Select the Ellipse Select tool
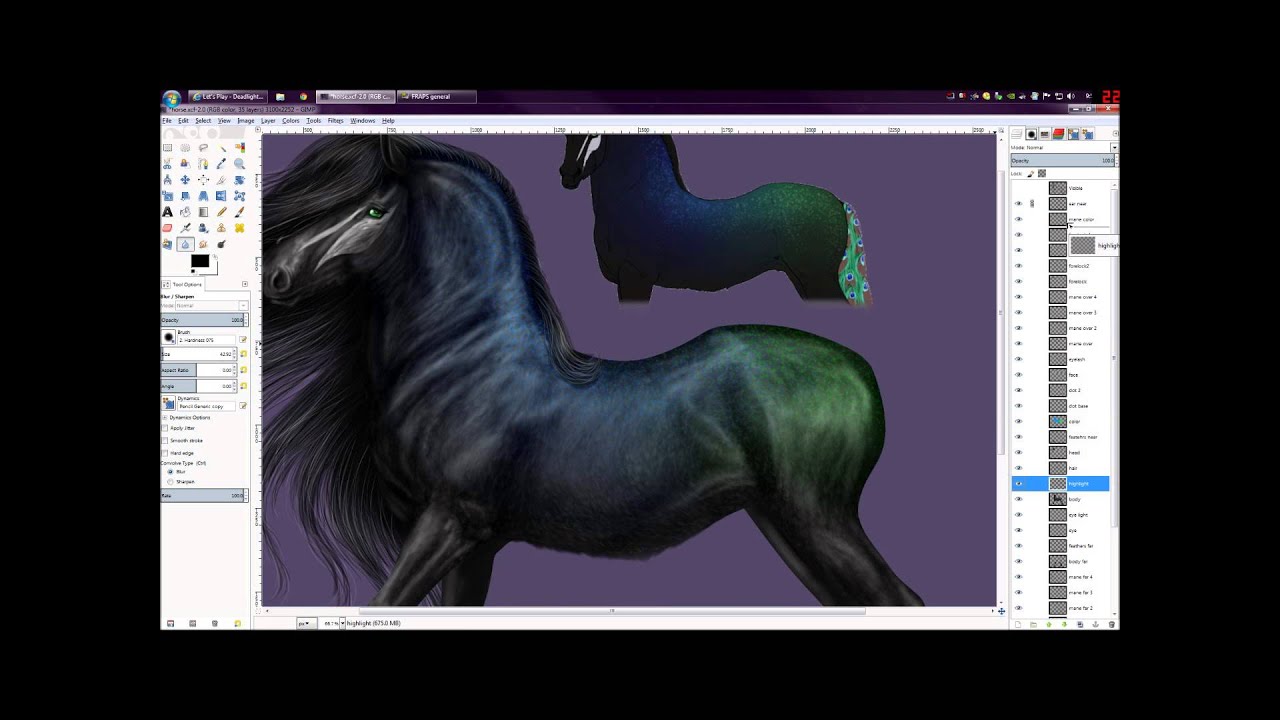The image size is (1280, 720). point(185,147)
